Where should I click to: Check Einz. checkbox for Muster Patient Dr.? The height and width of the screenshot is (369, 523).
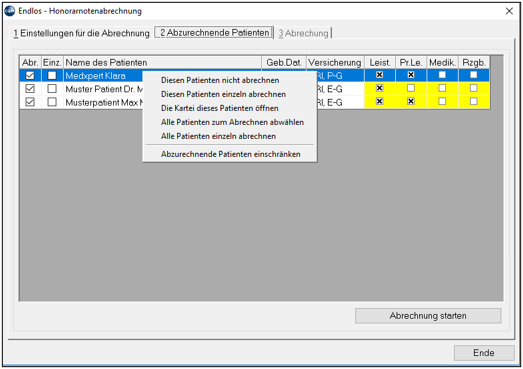tap(52, 89)
